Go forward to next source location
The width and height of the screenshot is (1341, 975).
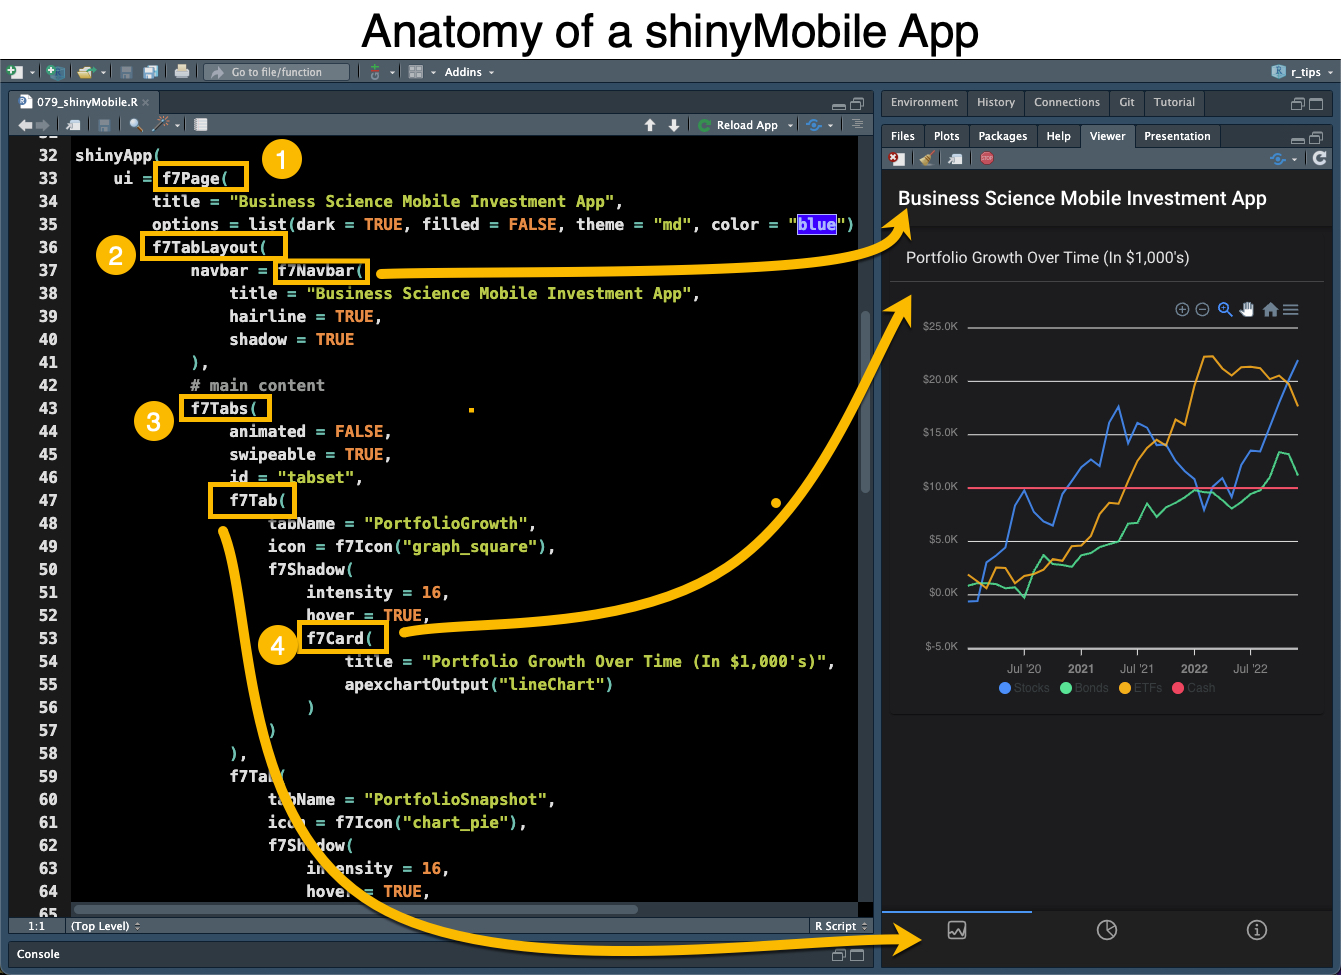42,125
